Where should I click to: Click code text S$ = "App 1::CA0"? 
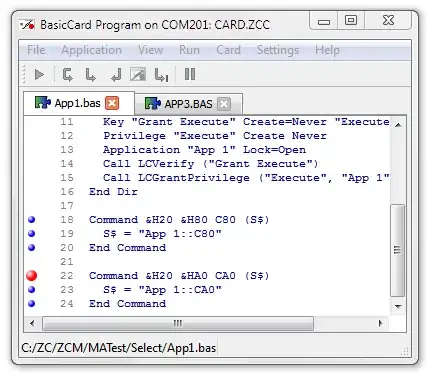(162, 290)
